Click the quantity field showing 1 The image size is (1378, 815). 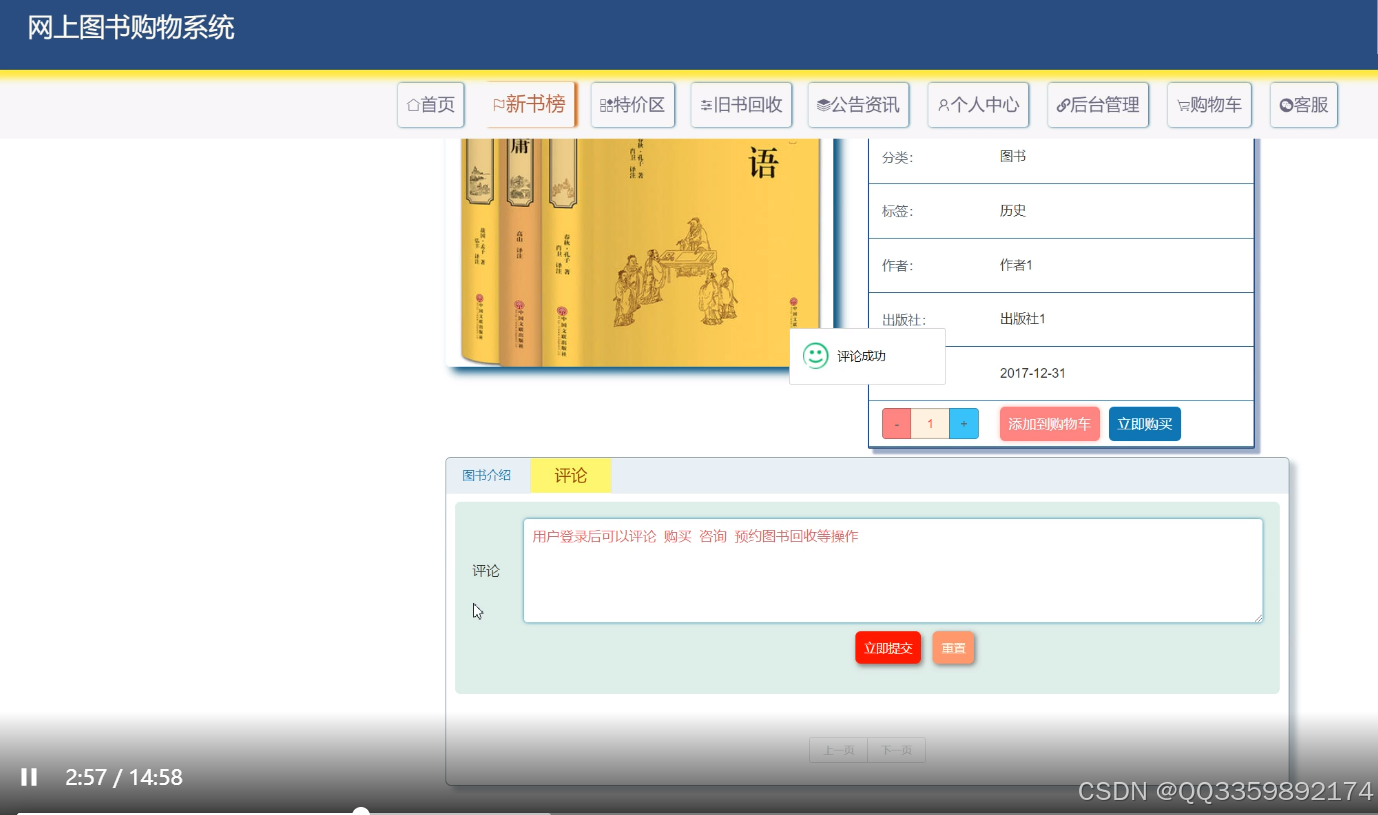click(x=930, y=424)
